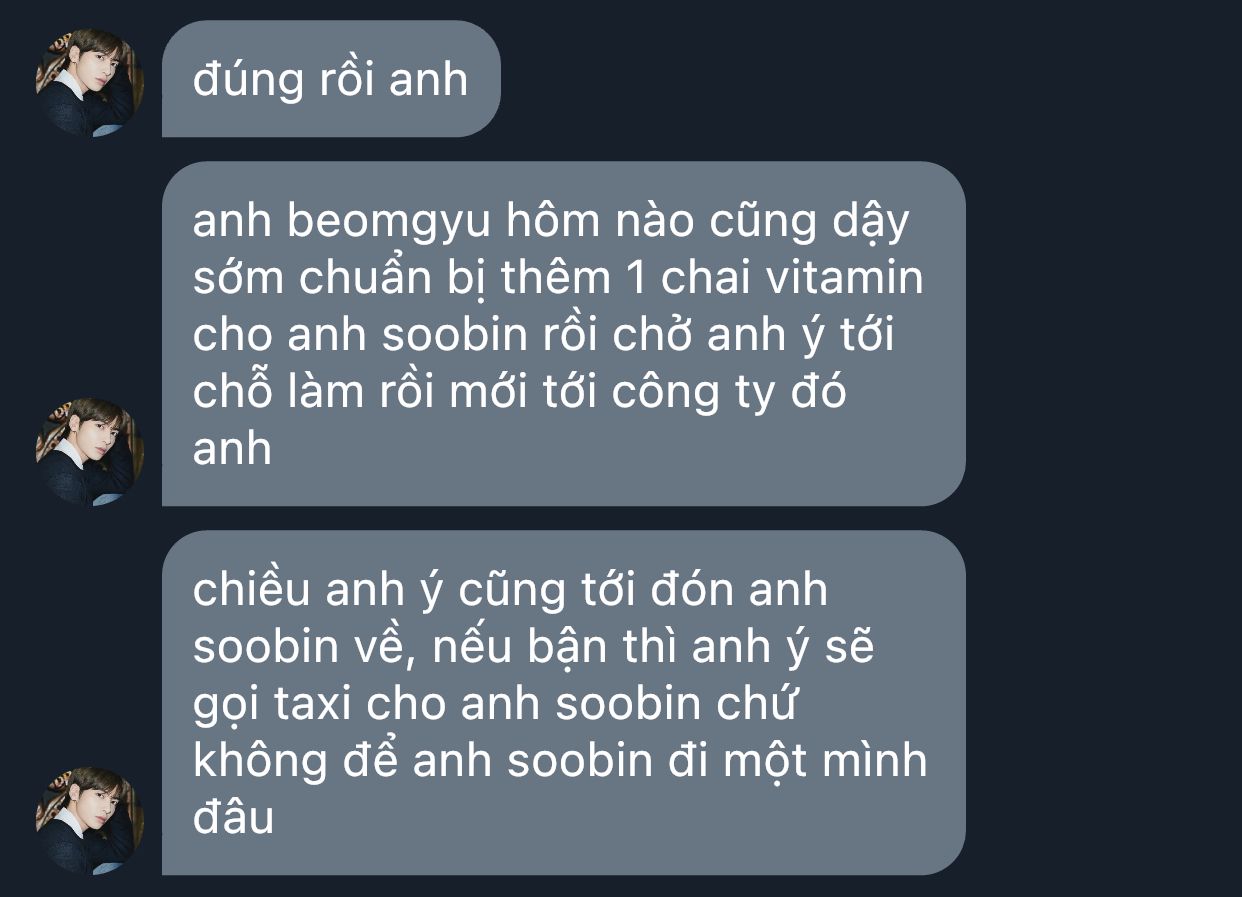Open the sender avatar beside the taxi message

click(90, 820)
